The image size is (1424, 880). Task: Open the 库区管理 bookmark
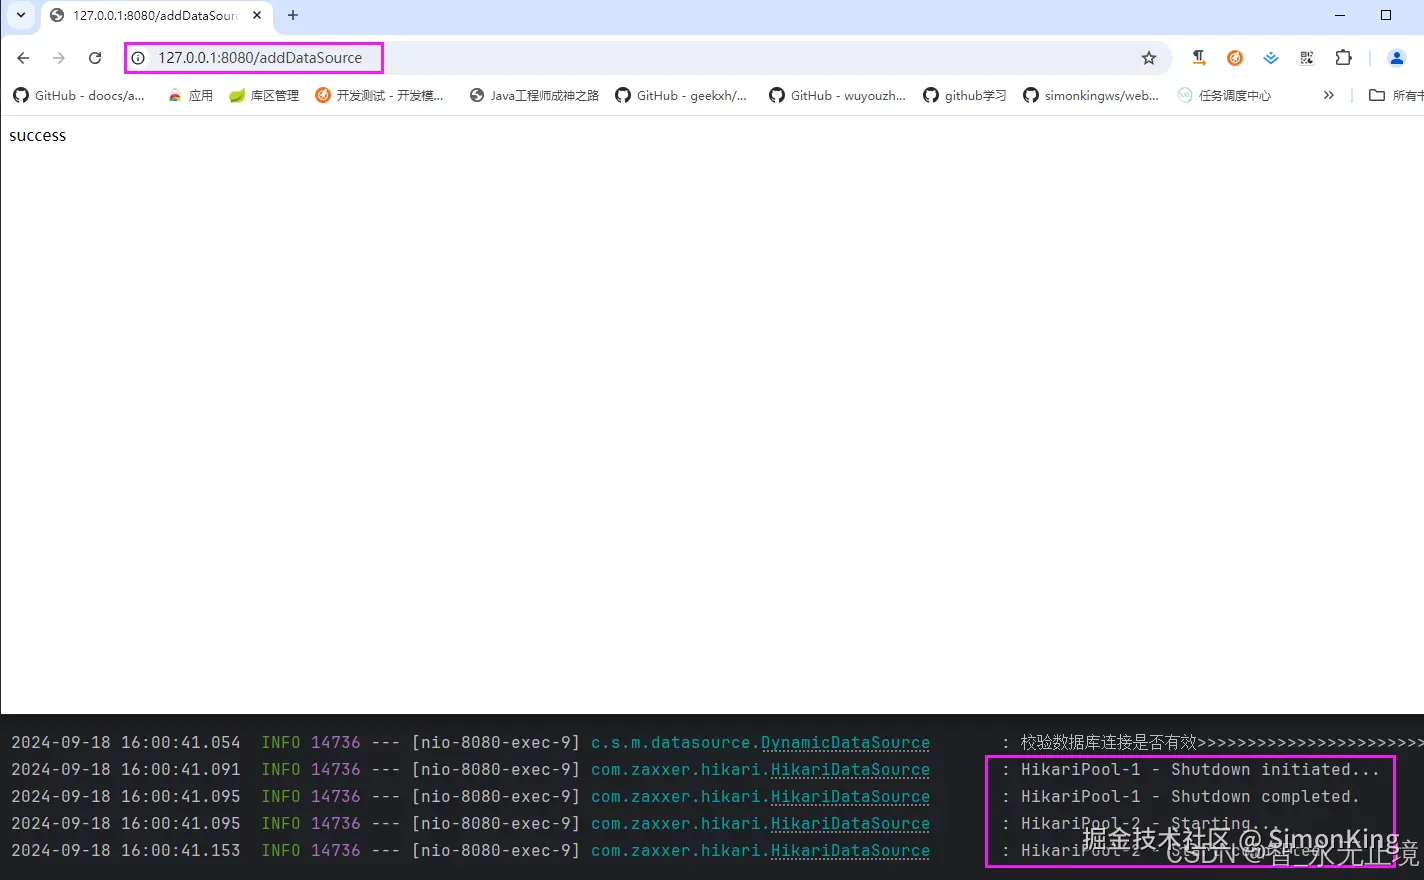(x=264, y=95)
